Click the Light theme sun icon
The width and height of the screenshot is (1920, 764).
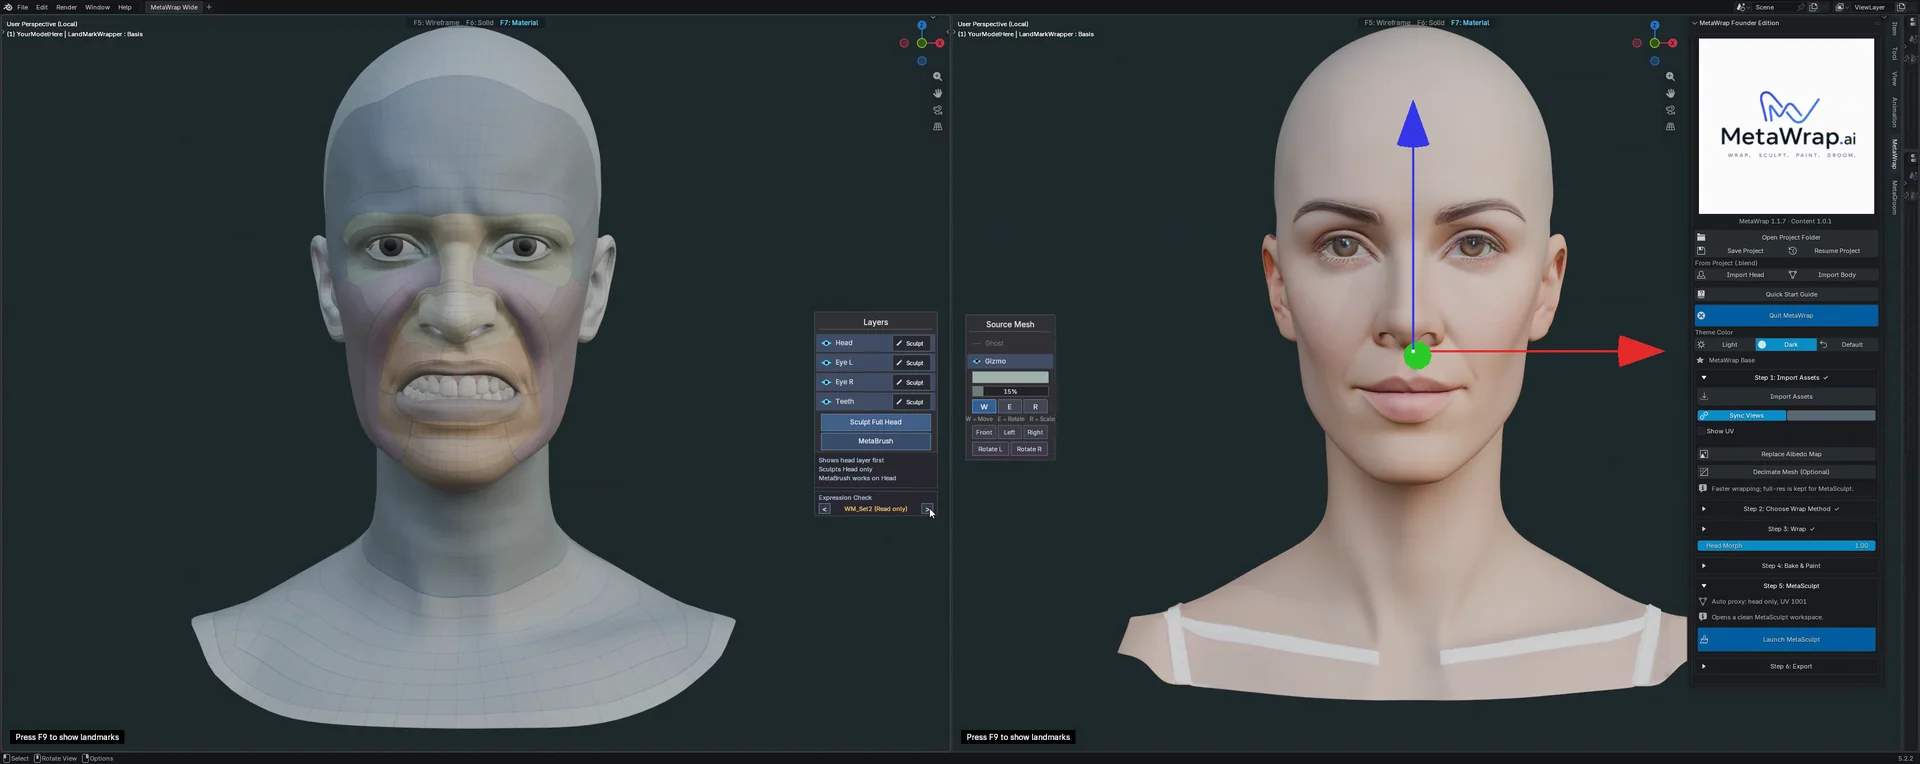tap(1701, 344)
